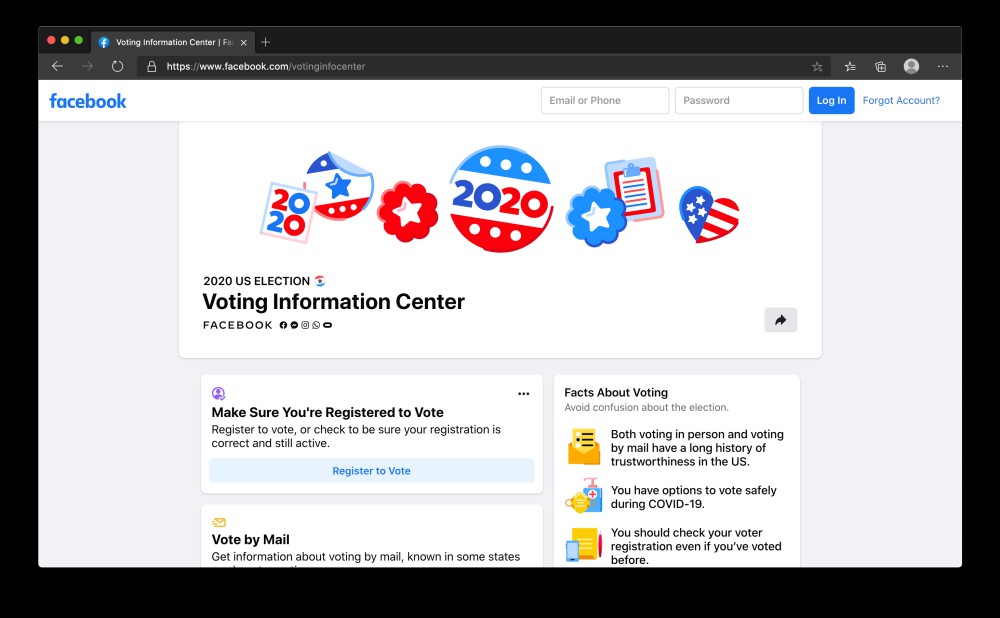This screenshot has height=618, width=1000.
Task: Open the browser Collections icon
Action: 881,66
